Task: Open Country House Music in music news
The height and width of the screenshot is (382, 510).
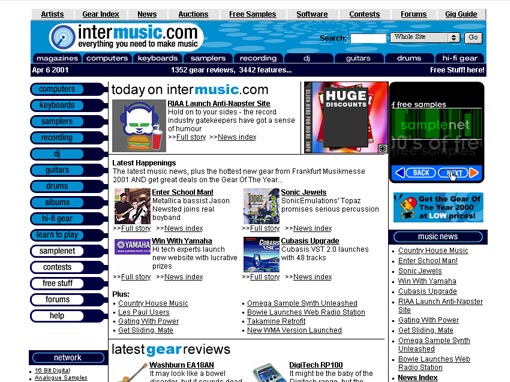Action: [433, 251]
